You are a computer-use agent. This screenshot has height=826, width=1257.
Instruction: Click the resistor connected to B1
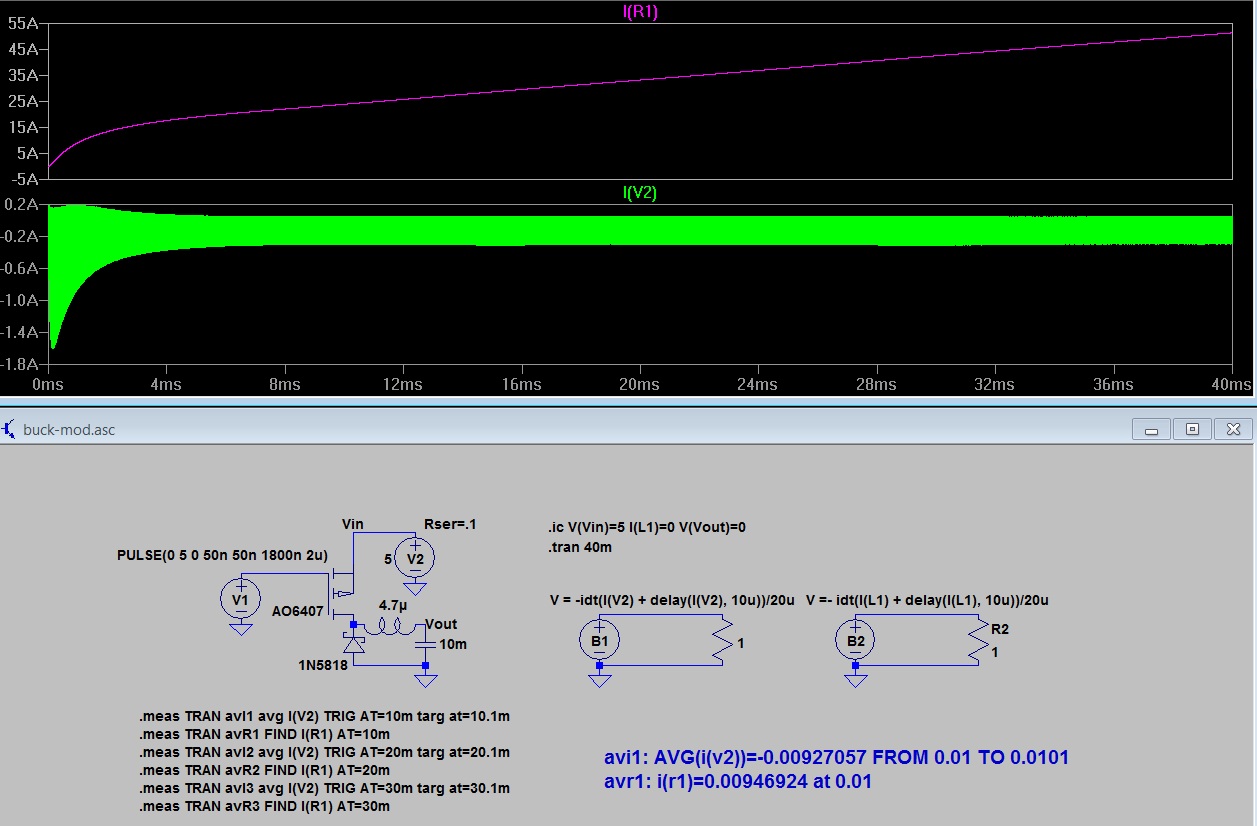pos(722,641)
